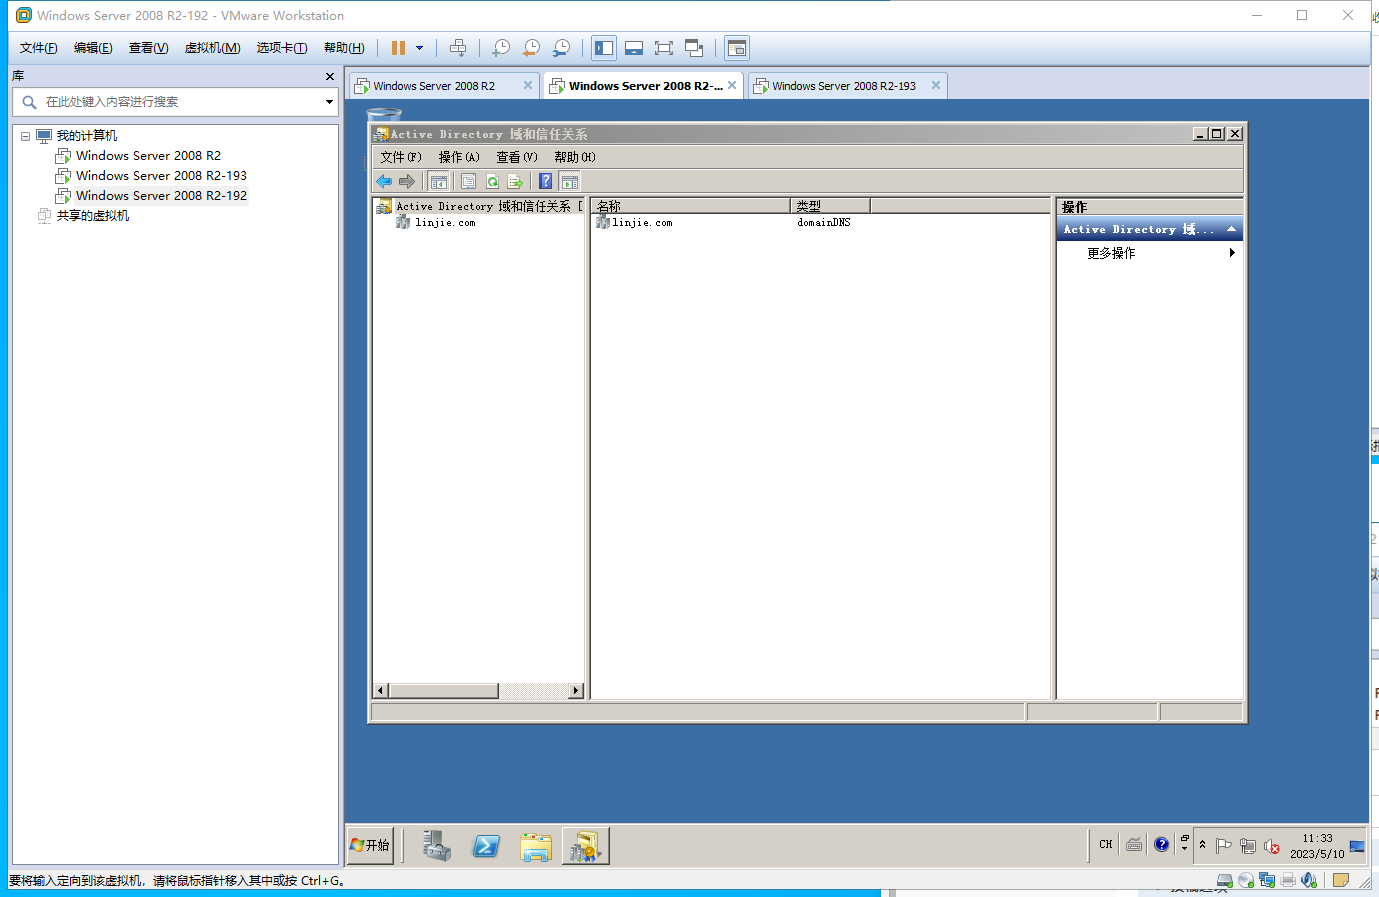The height and width of the screenshot is (897, 1379).
Task: Collapse the 我的计算机 tree node
Action: tap(25, 136)
